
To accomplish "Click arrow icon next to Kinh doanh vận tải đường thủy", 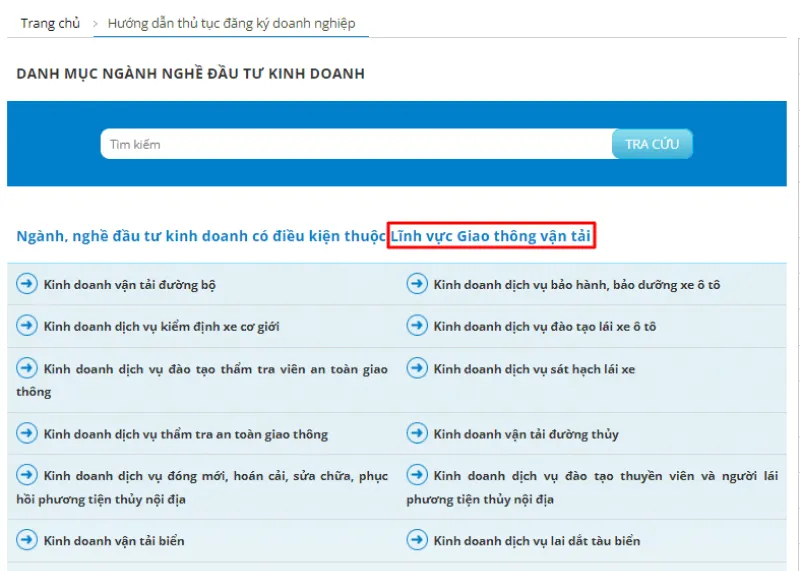I will click(417, 433).
